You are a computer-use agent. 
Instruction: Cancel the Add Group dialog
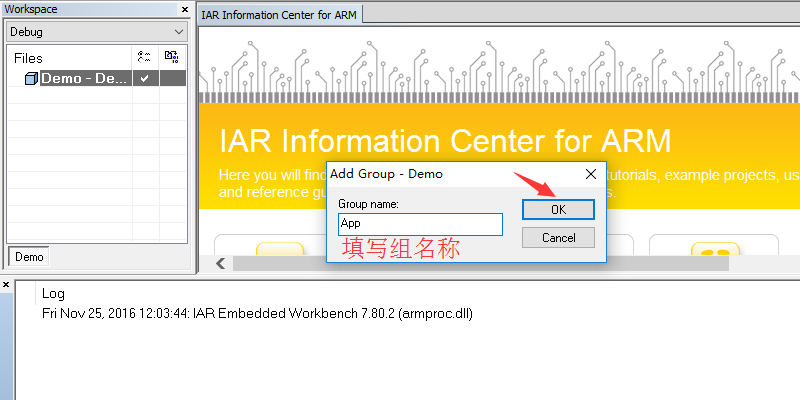click(558, 238)
